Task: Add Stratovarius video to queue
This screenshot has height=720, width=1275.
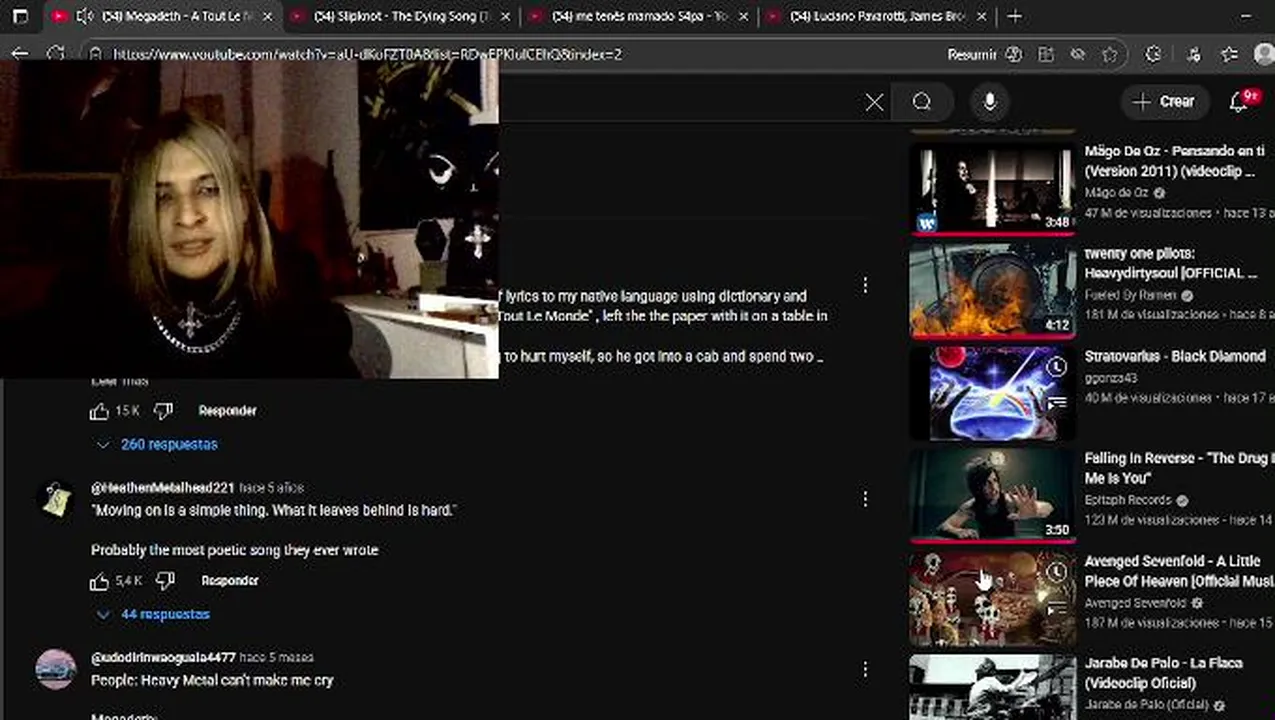Action: pos(1057,403)
